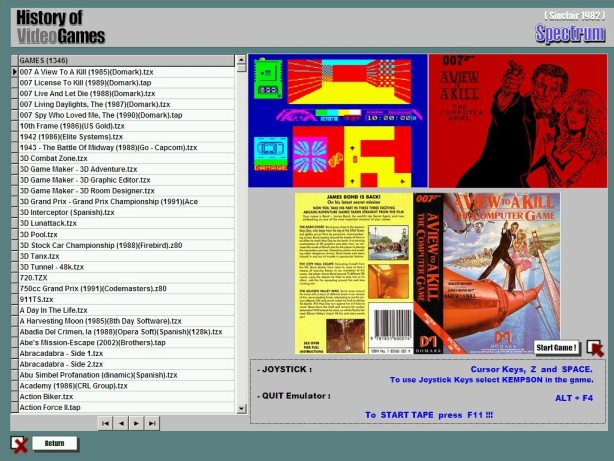Select 1943 - The Battle Of Midway entry

click(126, 147)
